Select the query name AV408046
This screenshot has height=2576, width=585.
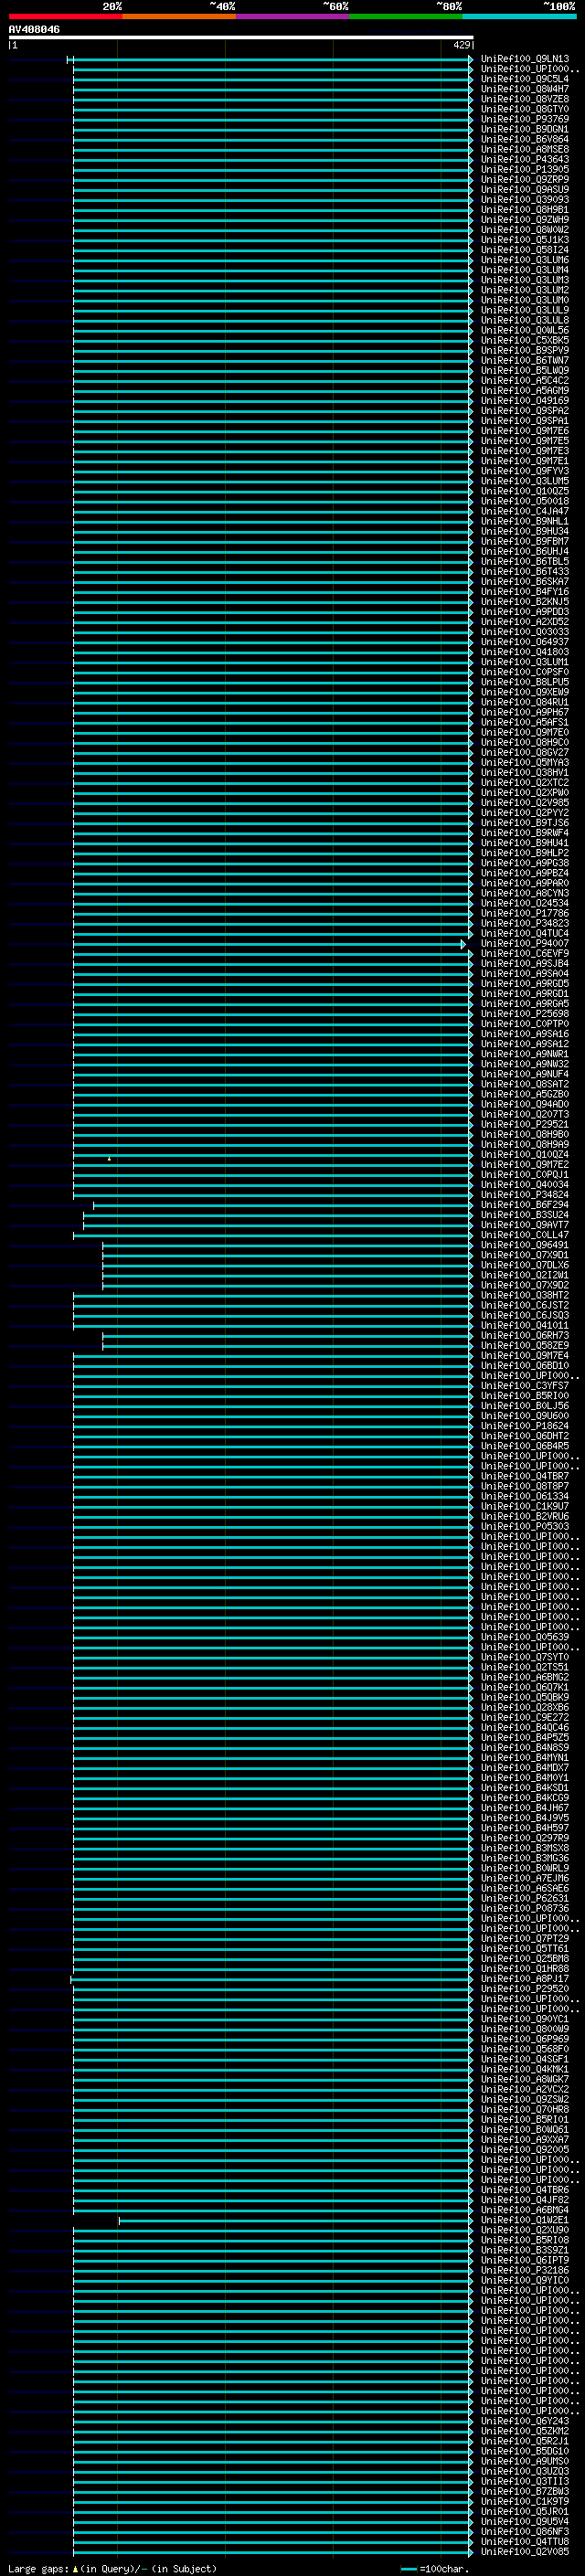pos(34,29)
